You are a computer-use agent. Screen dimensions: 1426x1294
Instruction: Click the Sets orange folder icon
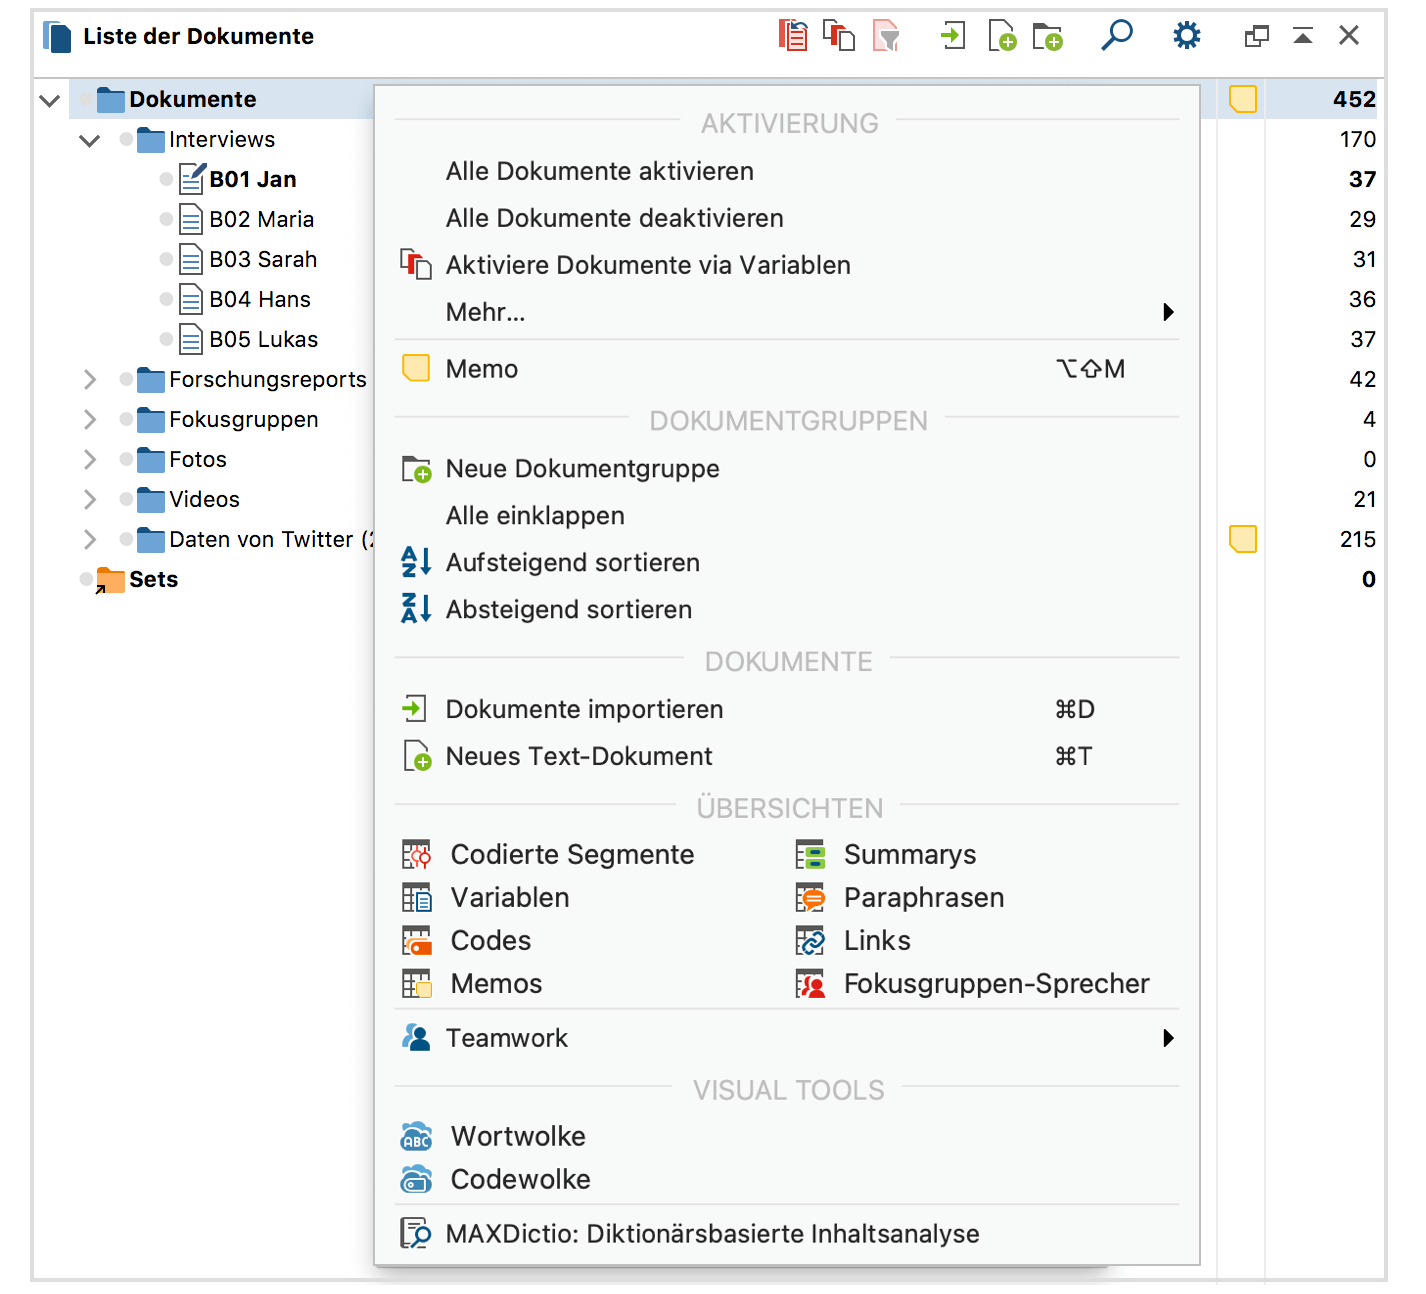click(x=110, y=580)
